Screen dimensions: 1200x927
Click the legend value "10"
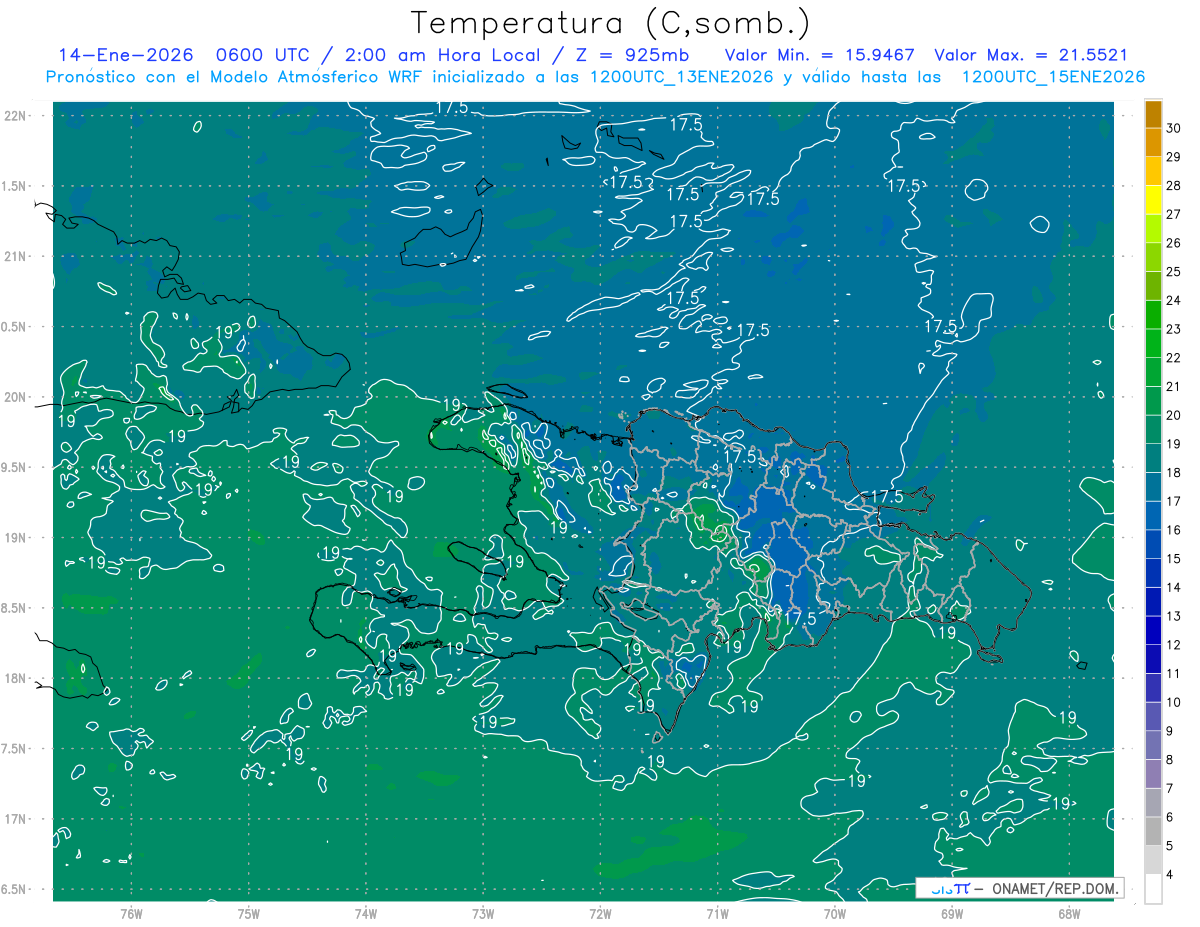pos(1174,702)
